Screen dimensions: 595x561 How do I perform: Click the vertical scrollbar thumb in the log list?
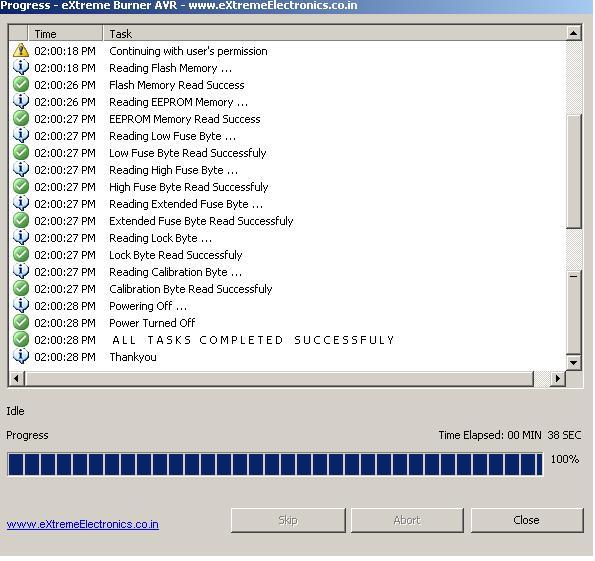pyautogui.click(x=574, y=171)
